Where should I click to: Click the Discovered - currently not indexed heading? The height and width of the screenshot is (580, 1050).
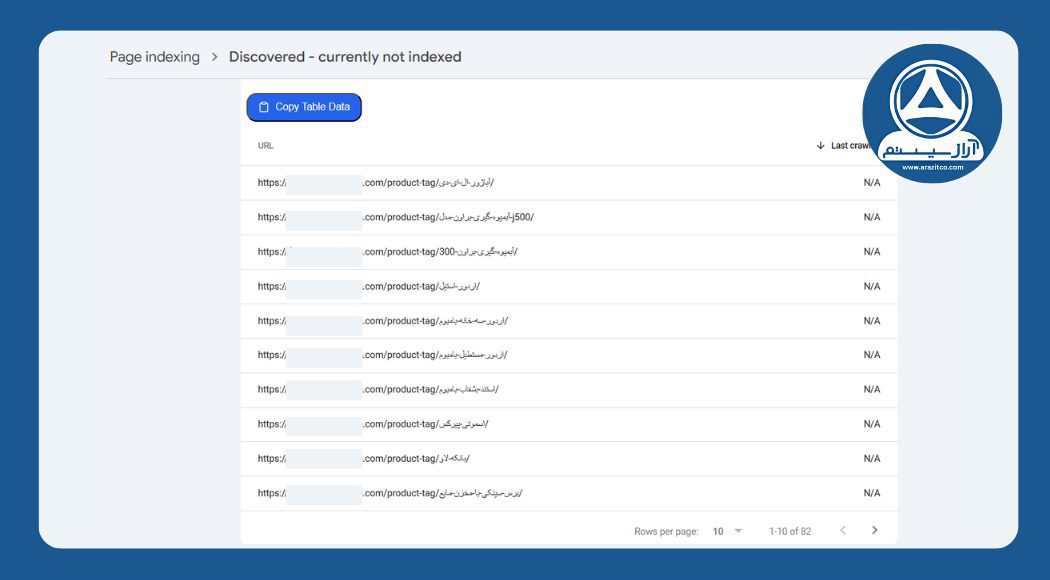[x=344, y=56]
